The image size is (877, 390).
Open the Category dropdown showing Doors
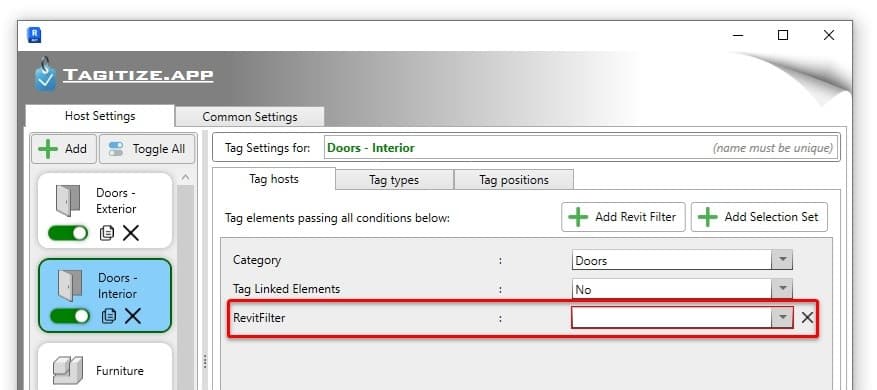(682, 260)
